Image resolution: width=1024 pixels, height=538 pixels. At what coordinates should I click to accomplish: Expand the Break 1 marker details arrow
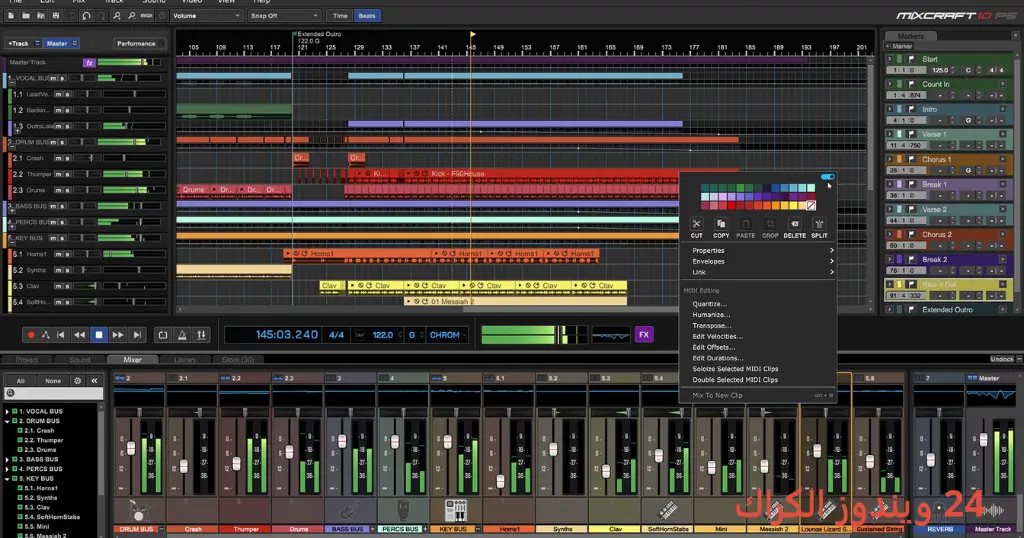pos(889,184)
